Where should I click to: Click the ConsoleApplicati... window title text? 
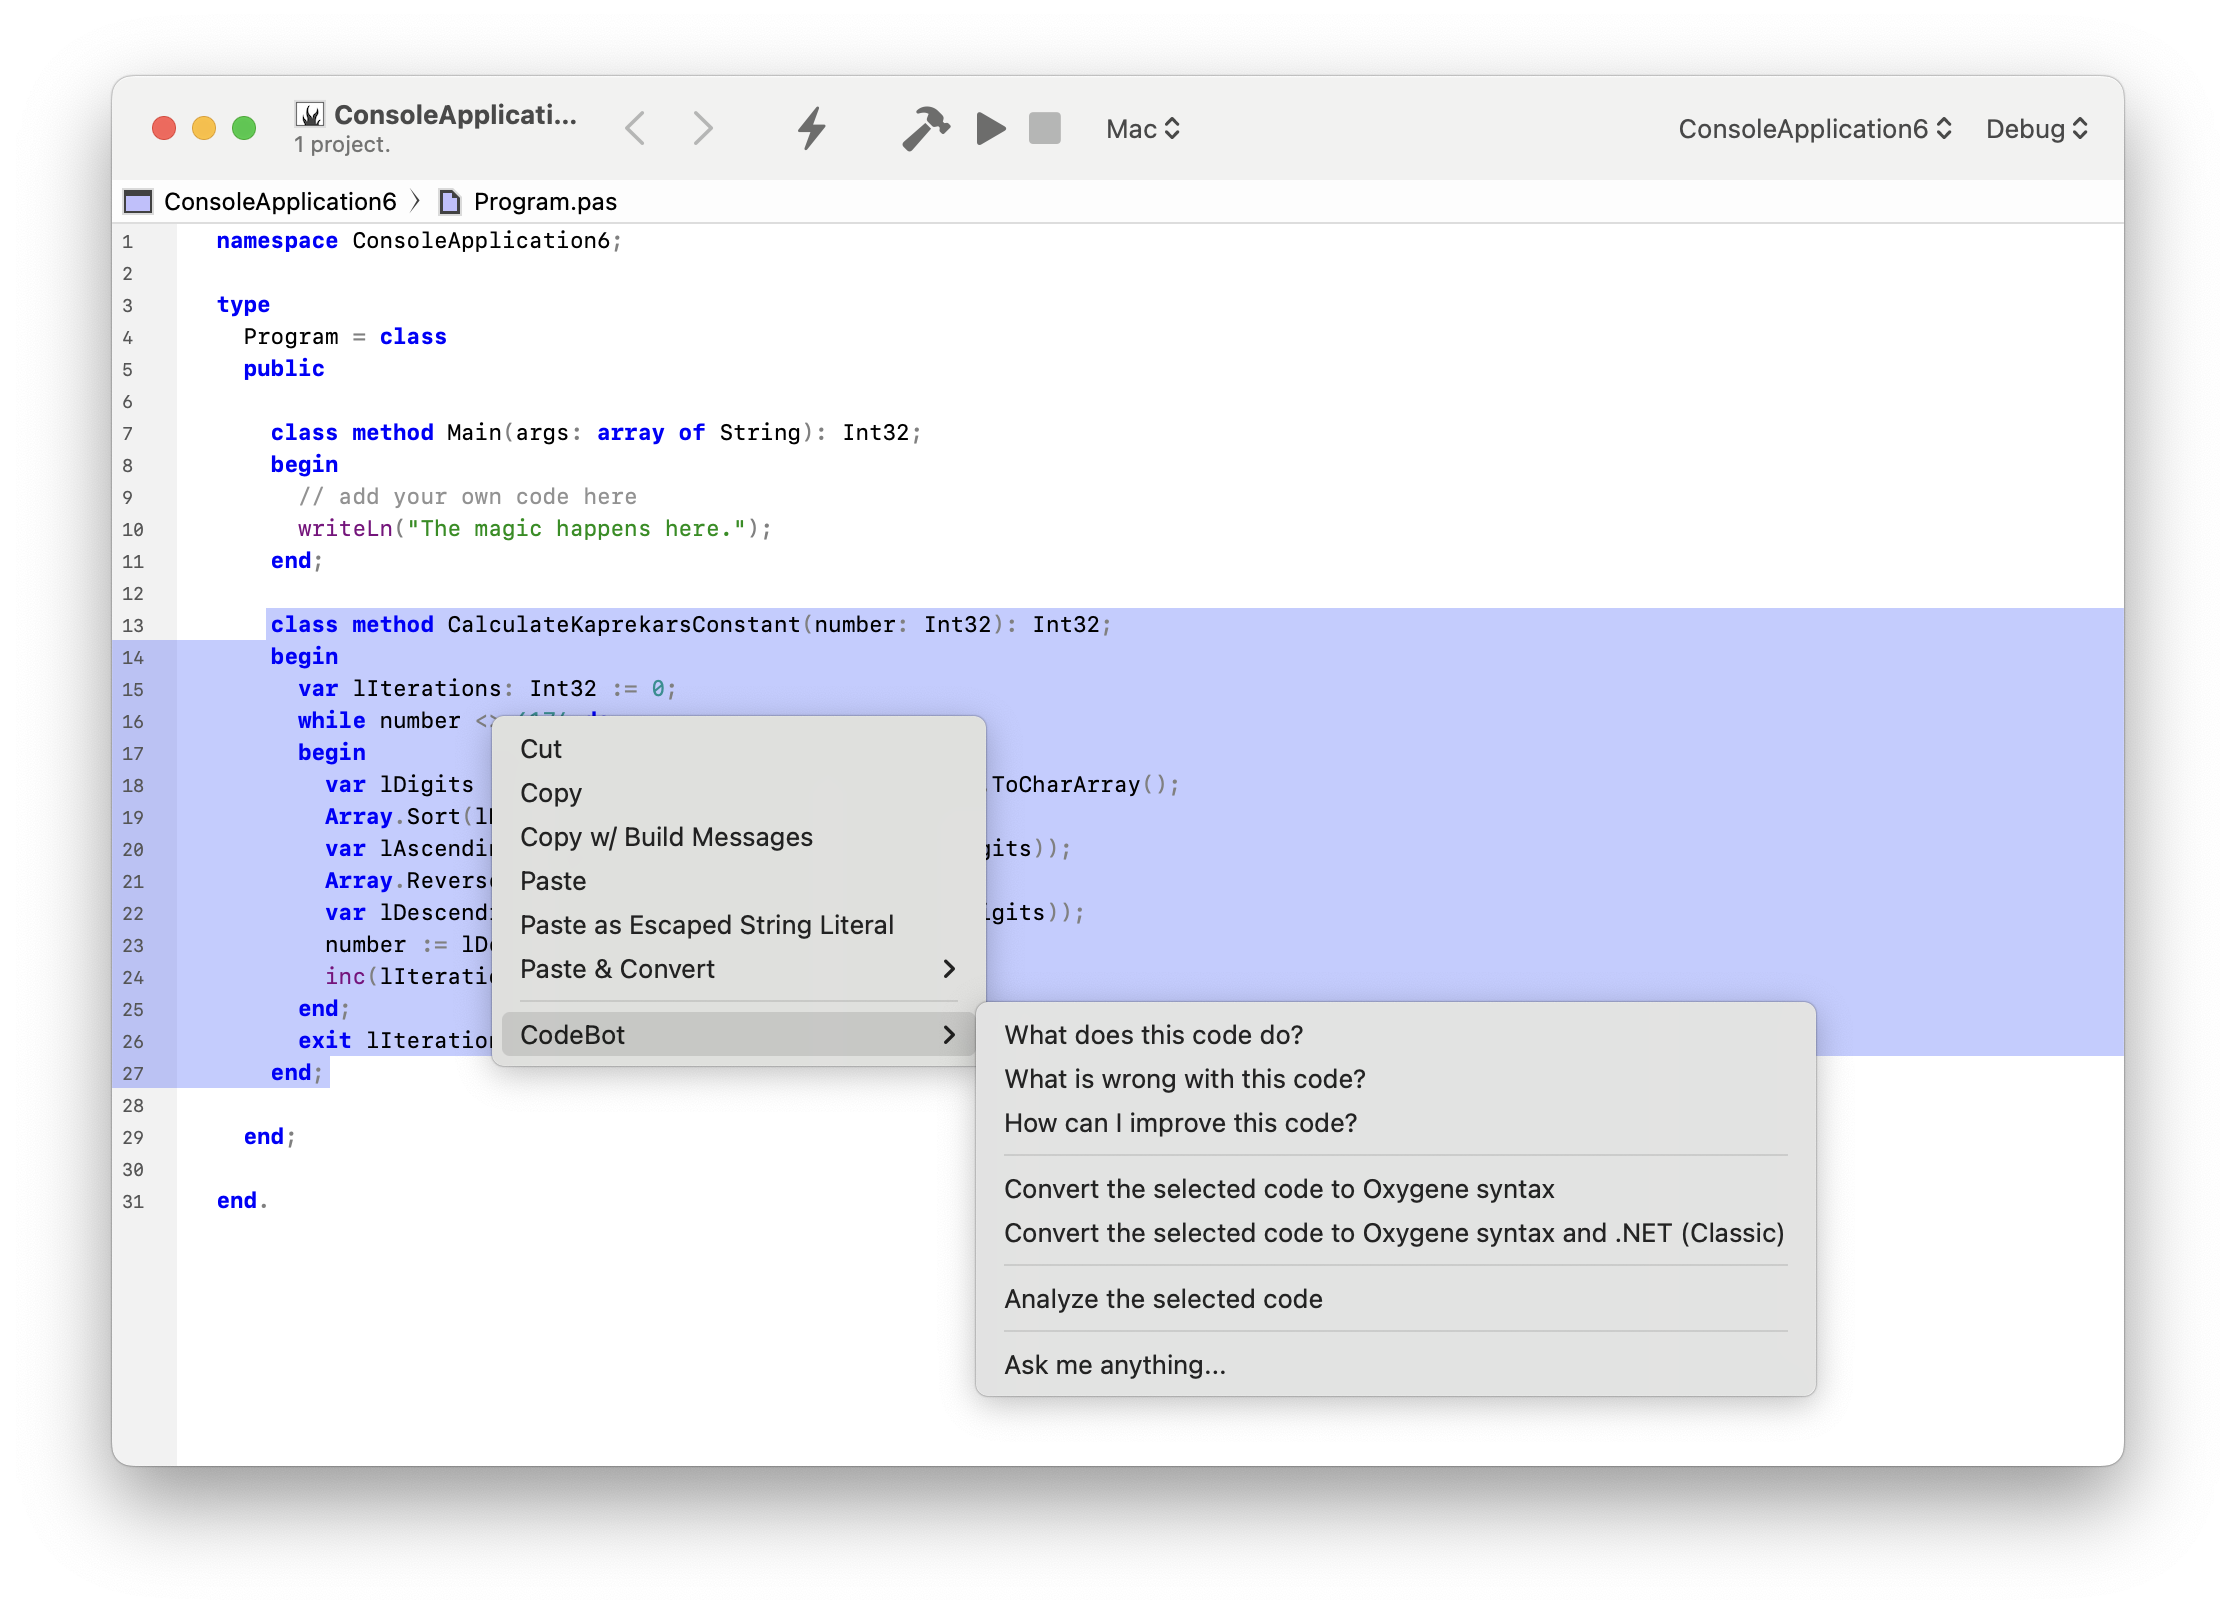point(455,115)
